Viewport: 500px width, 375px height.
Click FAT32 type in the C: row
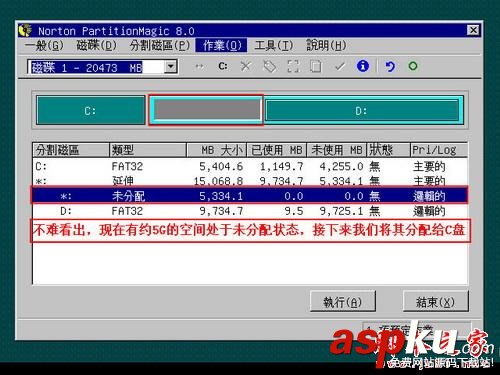127,166
